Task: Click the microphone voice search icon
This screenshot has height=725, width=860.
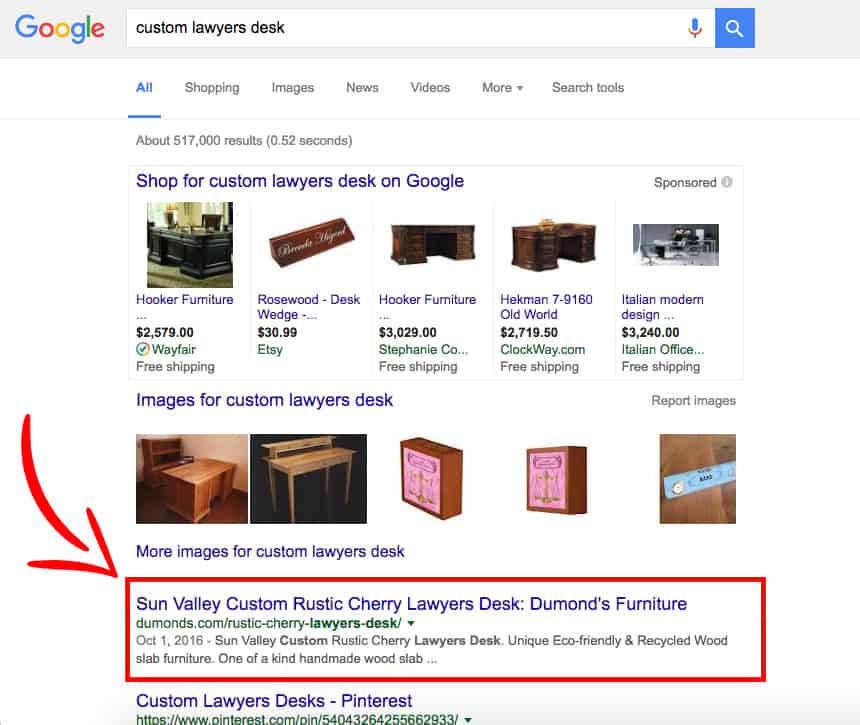Action: (x=694, y=28)
